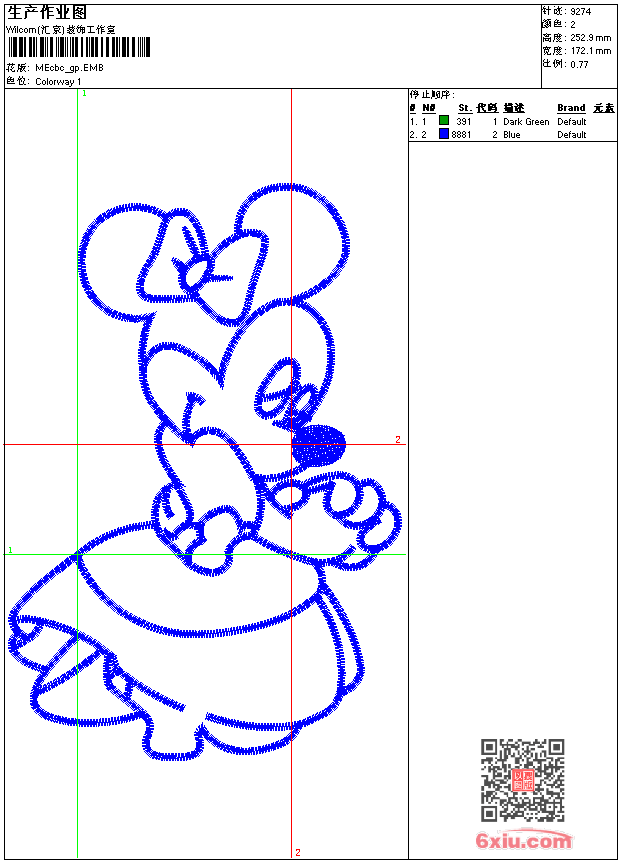Image resolution: width=620 pixels, height=860 pixels.
Task: Click the stitch count '8881' cell
Action: pos(461,134)
